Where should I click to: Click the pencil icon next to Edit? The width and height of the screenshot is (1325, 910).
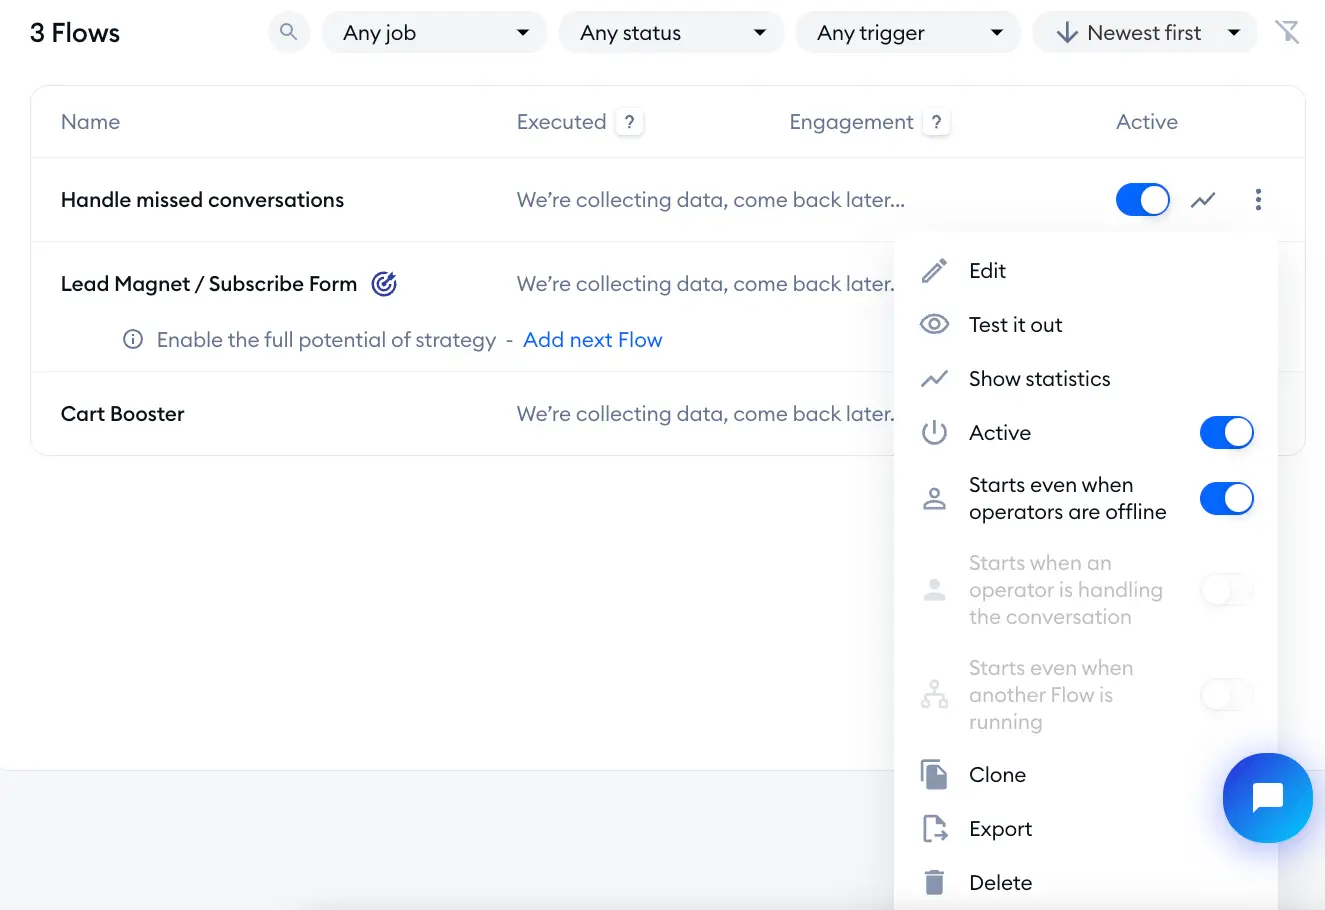point(934,271)
